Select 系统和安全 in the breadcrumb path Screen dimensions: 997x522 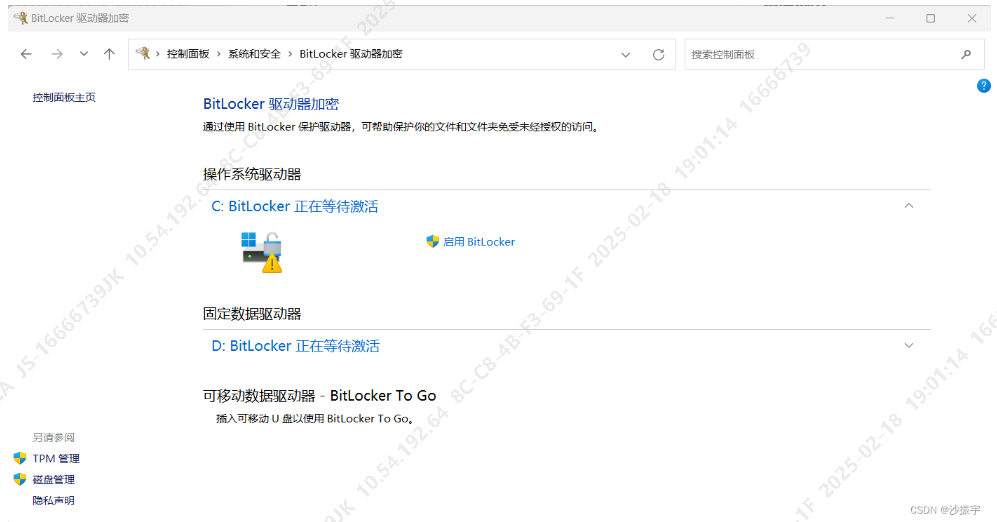click(254, 54)
